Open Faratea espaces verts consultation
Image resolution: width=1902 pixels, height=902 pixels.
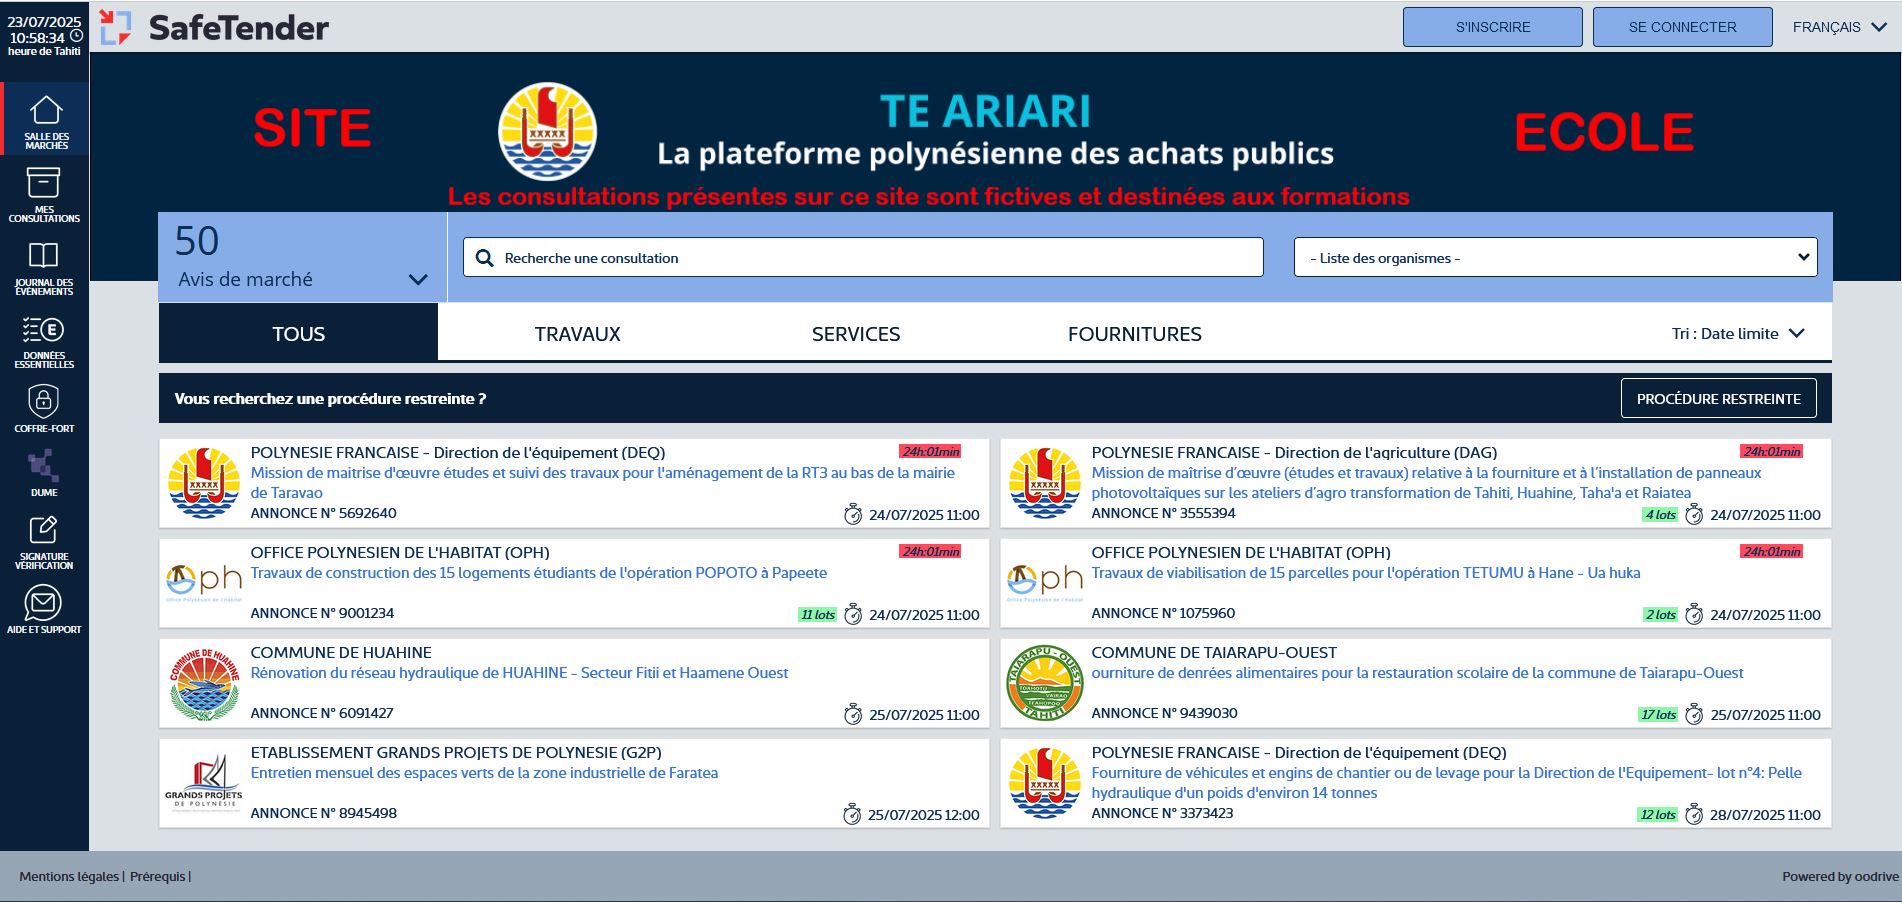click(484, 773)
